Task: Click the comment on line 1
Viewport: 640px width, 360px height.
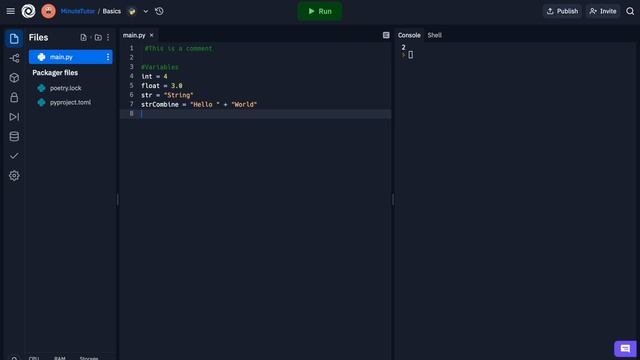Action: click(178, 49)
